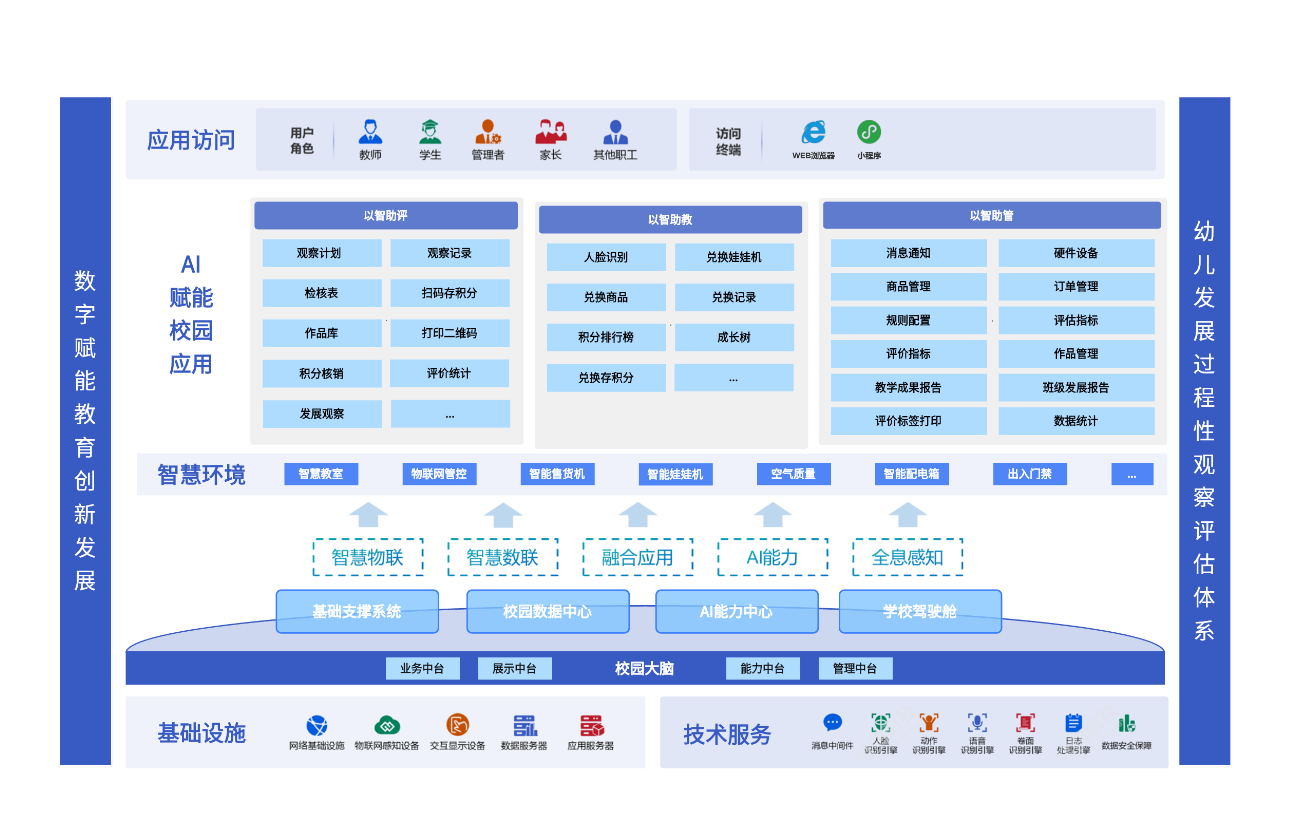This screenshot has width=1296, height=840.
Task: Click the 网络基础设施 network infrastructure icon
Action: point(318,724)
